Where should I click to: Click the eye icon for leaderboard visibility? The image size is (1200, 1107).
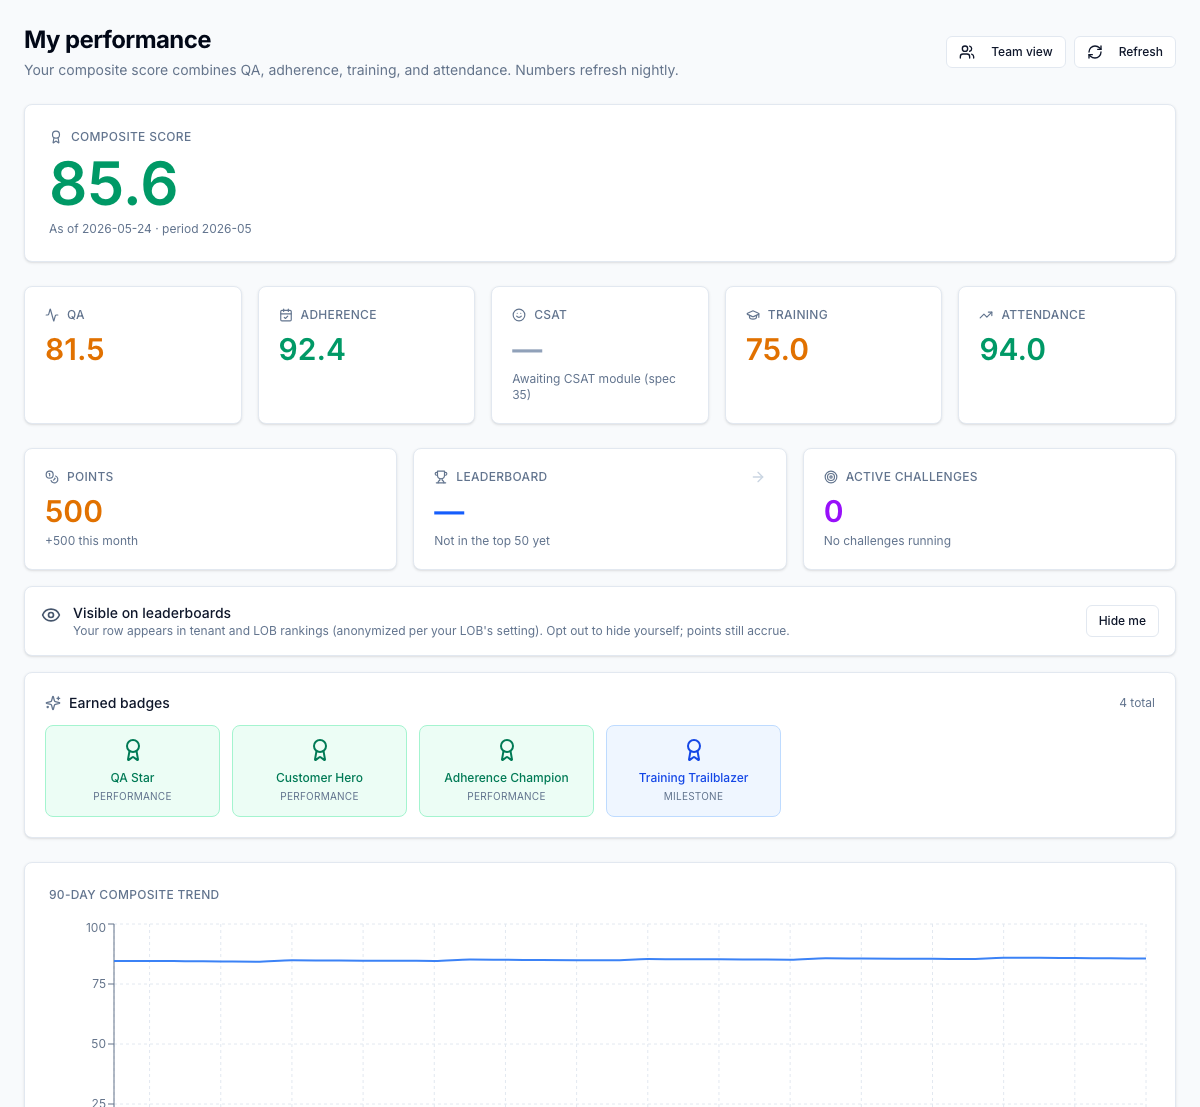tap(51, 615)
